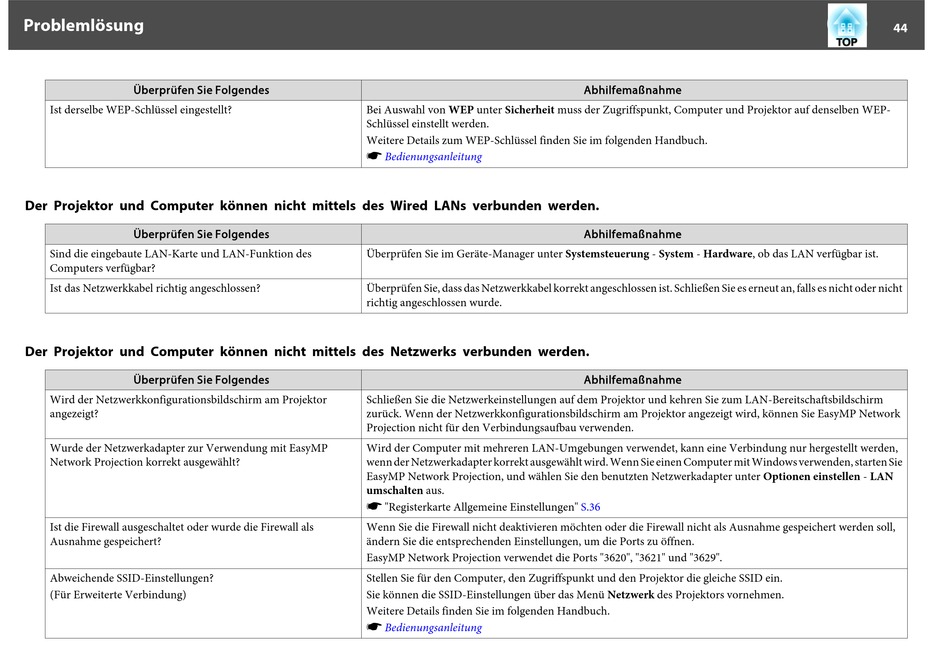
Task: Select "Sind die eingebaute LAN-Karte" cell
Action: coord(203,261)
